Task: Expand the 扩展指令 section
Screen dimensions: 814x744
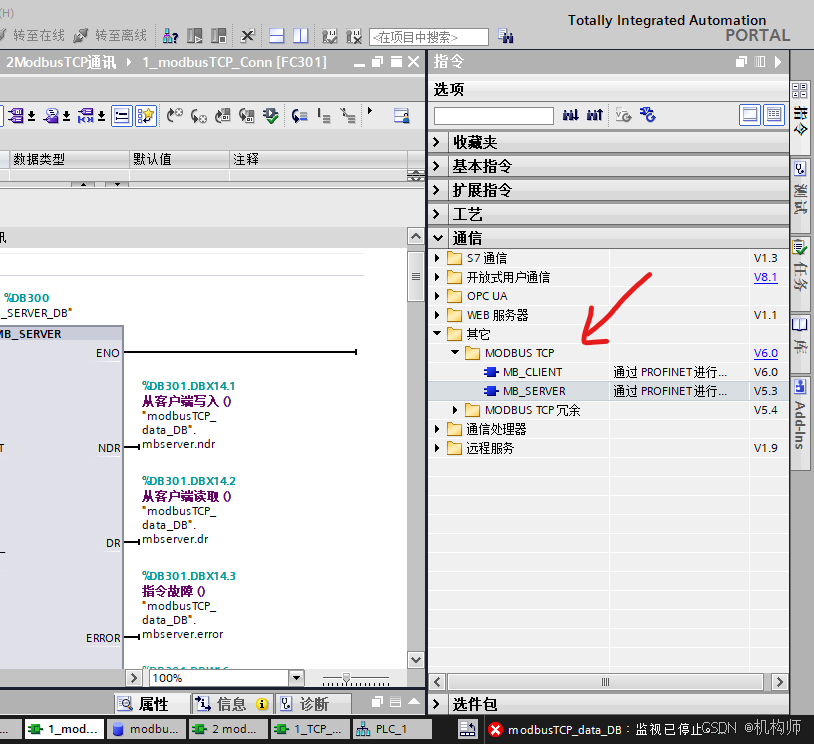Action: pyautogui.click(x=436, y=190)
